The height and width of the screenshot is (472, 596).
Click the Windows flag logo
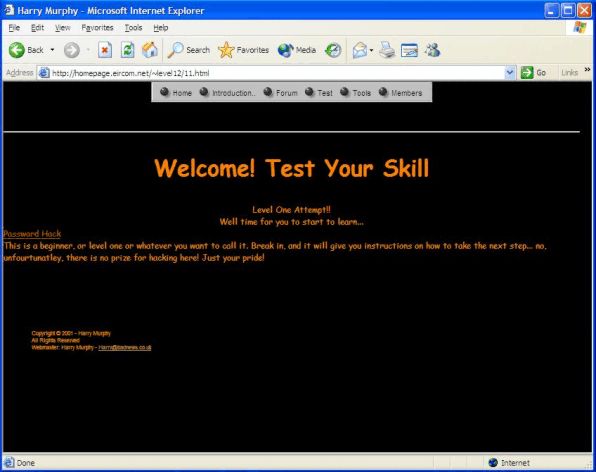point(580,27)
